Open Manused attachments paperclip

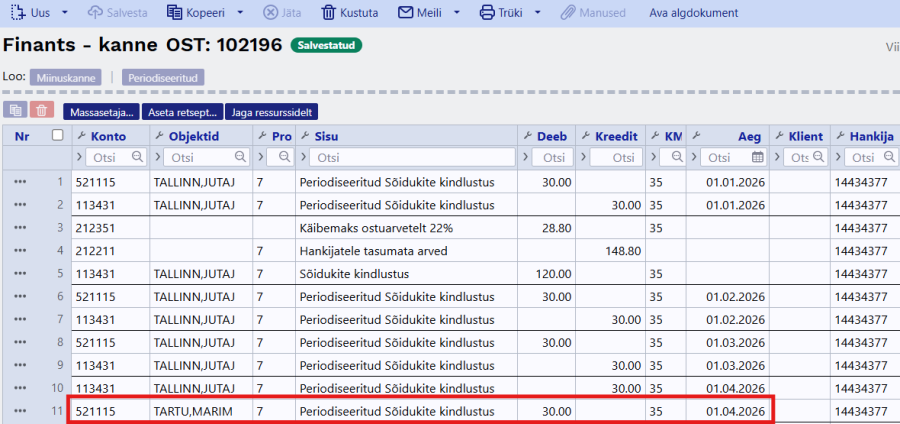click(593, 13)
